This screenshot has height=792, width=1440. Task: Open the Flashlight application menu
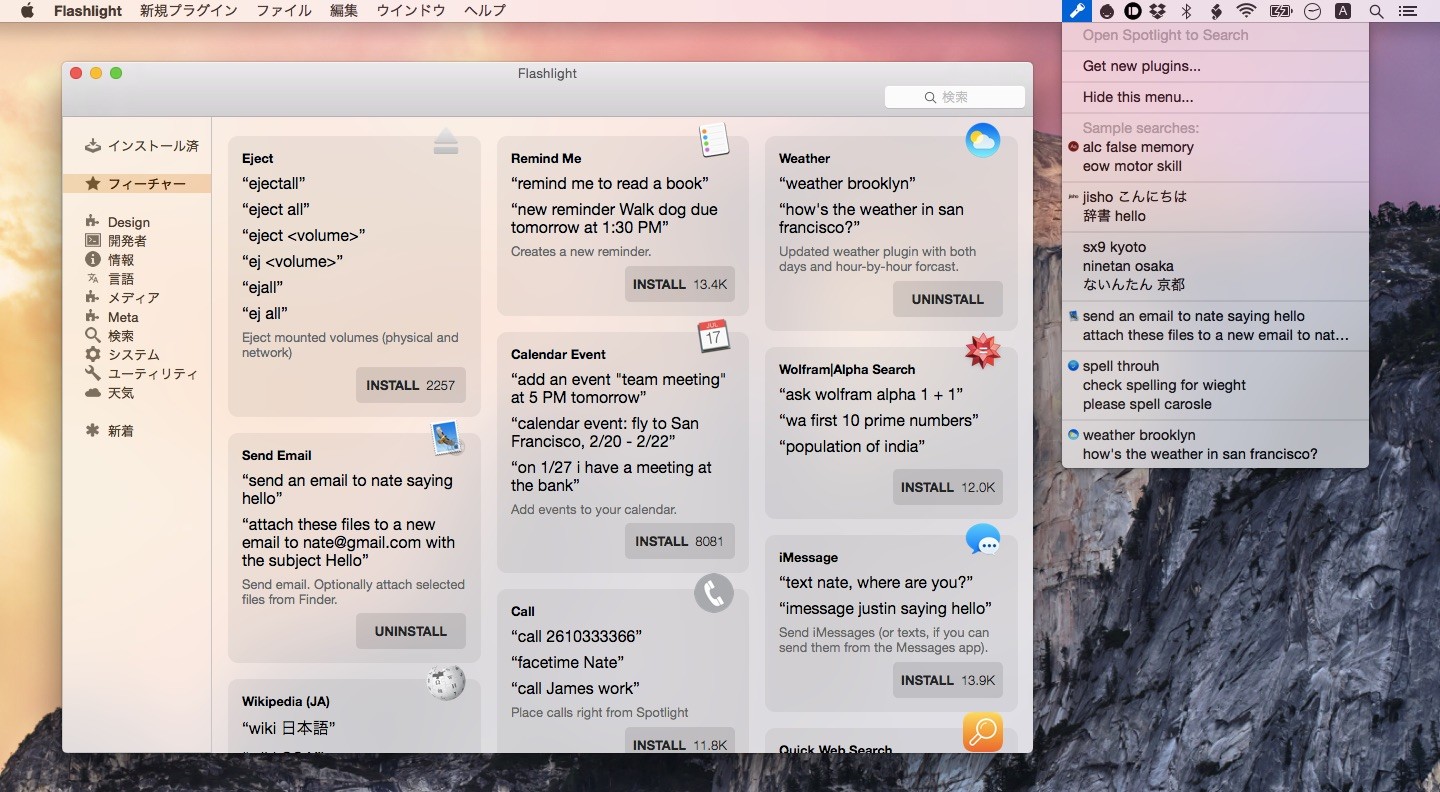[x=88, y=11]
